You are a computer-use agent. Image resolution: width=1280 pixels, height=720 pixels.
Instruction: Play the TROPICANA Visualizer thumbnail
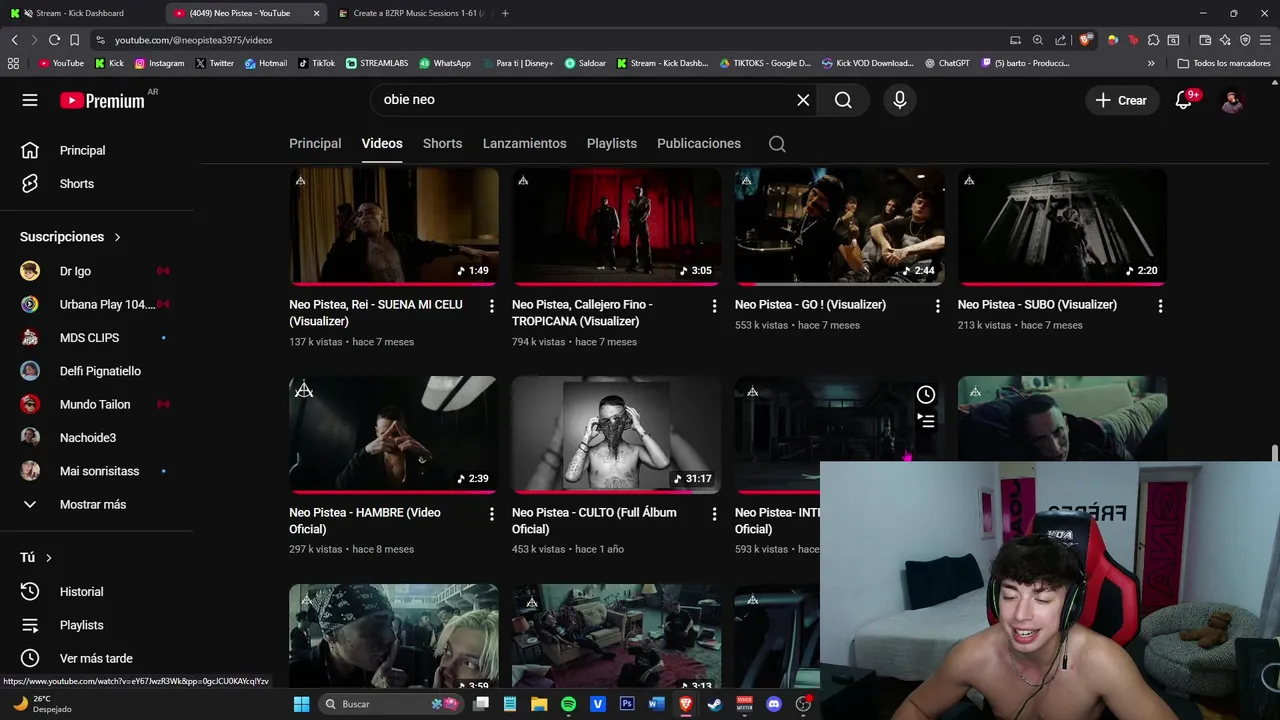[x=616, y=226]
